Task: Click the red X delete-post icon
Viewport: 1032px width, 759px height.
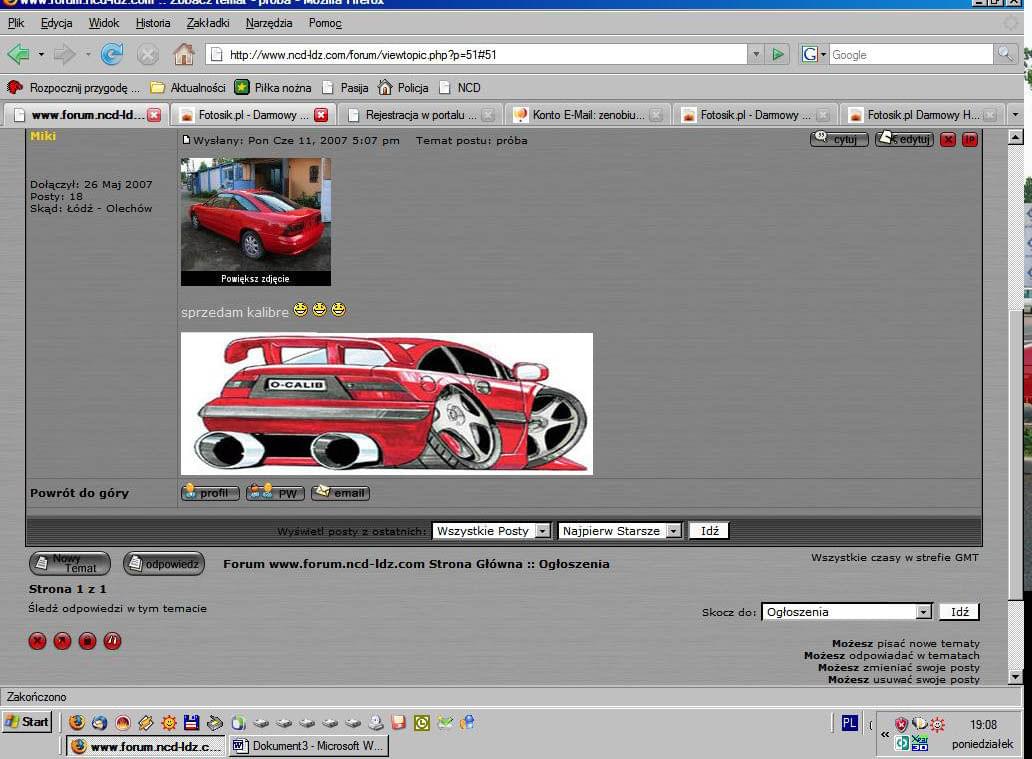Action: pos(948,140)
